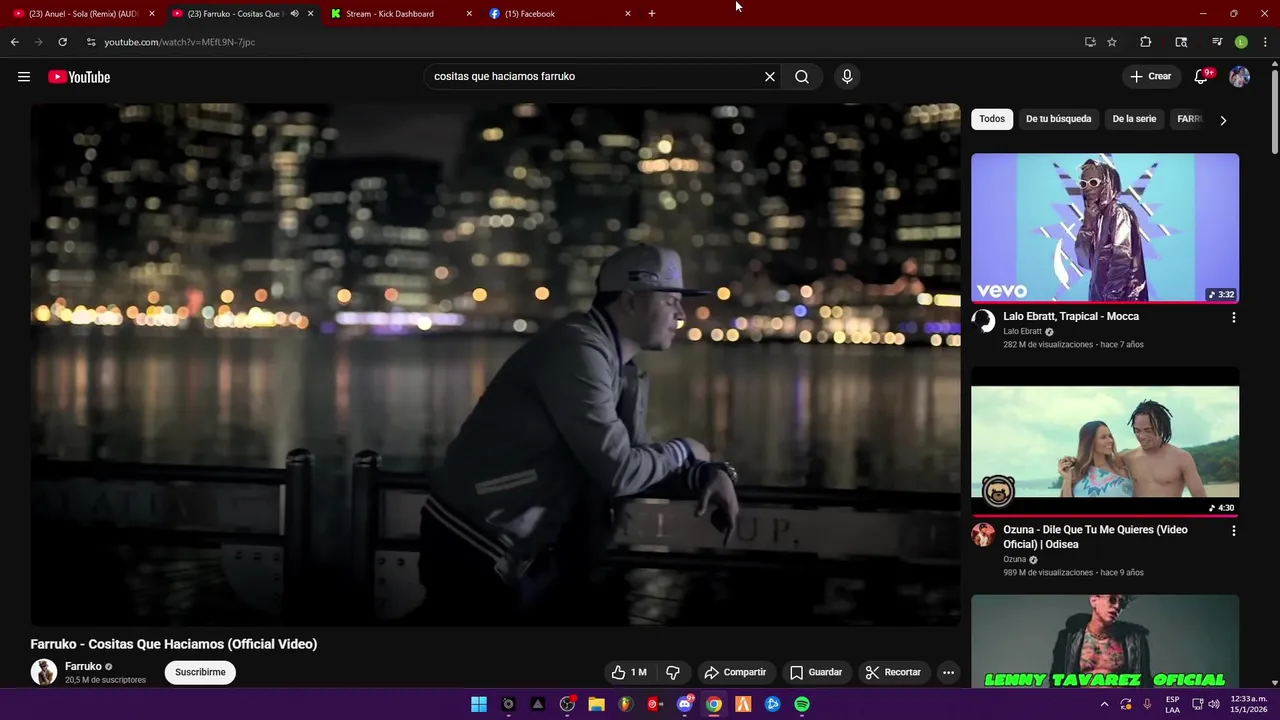Select the De tu búsqueda chip
The width and height of the screenshot is (1280, 720).
1058,119
